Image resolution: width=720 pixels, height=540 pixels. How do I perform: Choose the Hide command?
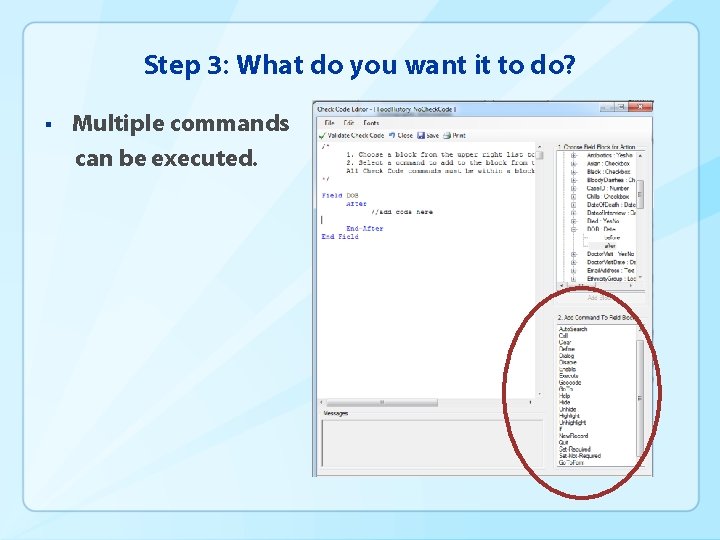coord(564,402)
